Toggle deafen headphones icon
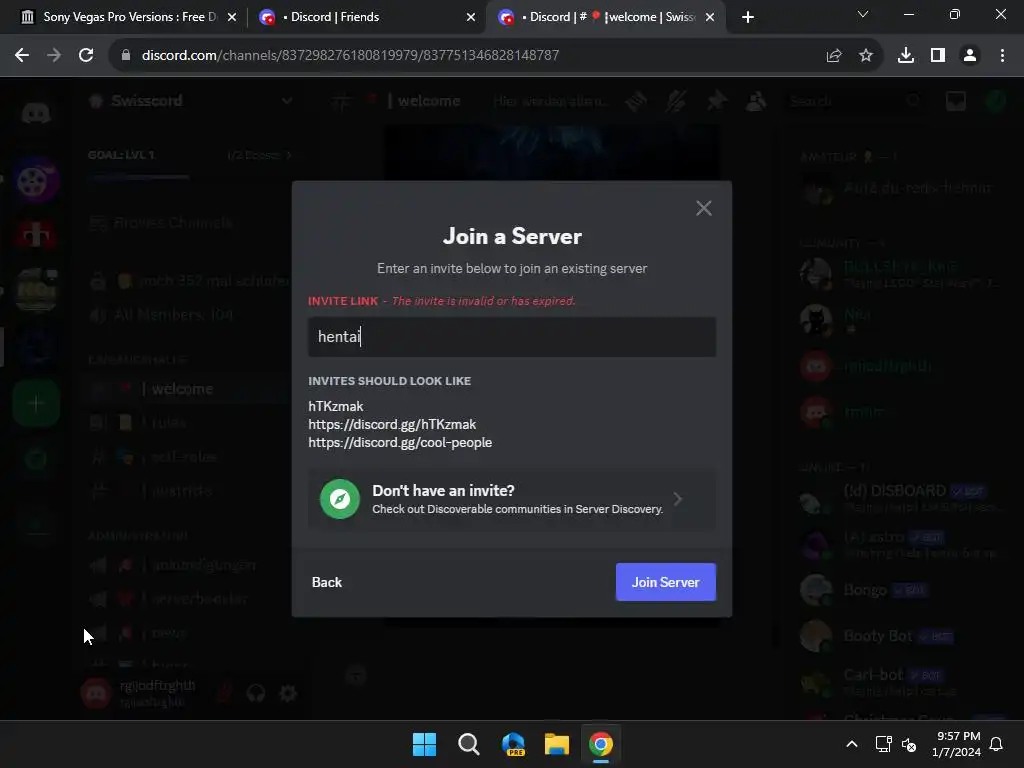Viewport: 1024px width, 768px height. (x=255, y=692)
